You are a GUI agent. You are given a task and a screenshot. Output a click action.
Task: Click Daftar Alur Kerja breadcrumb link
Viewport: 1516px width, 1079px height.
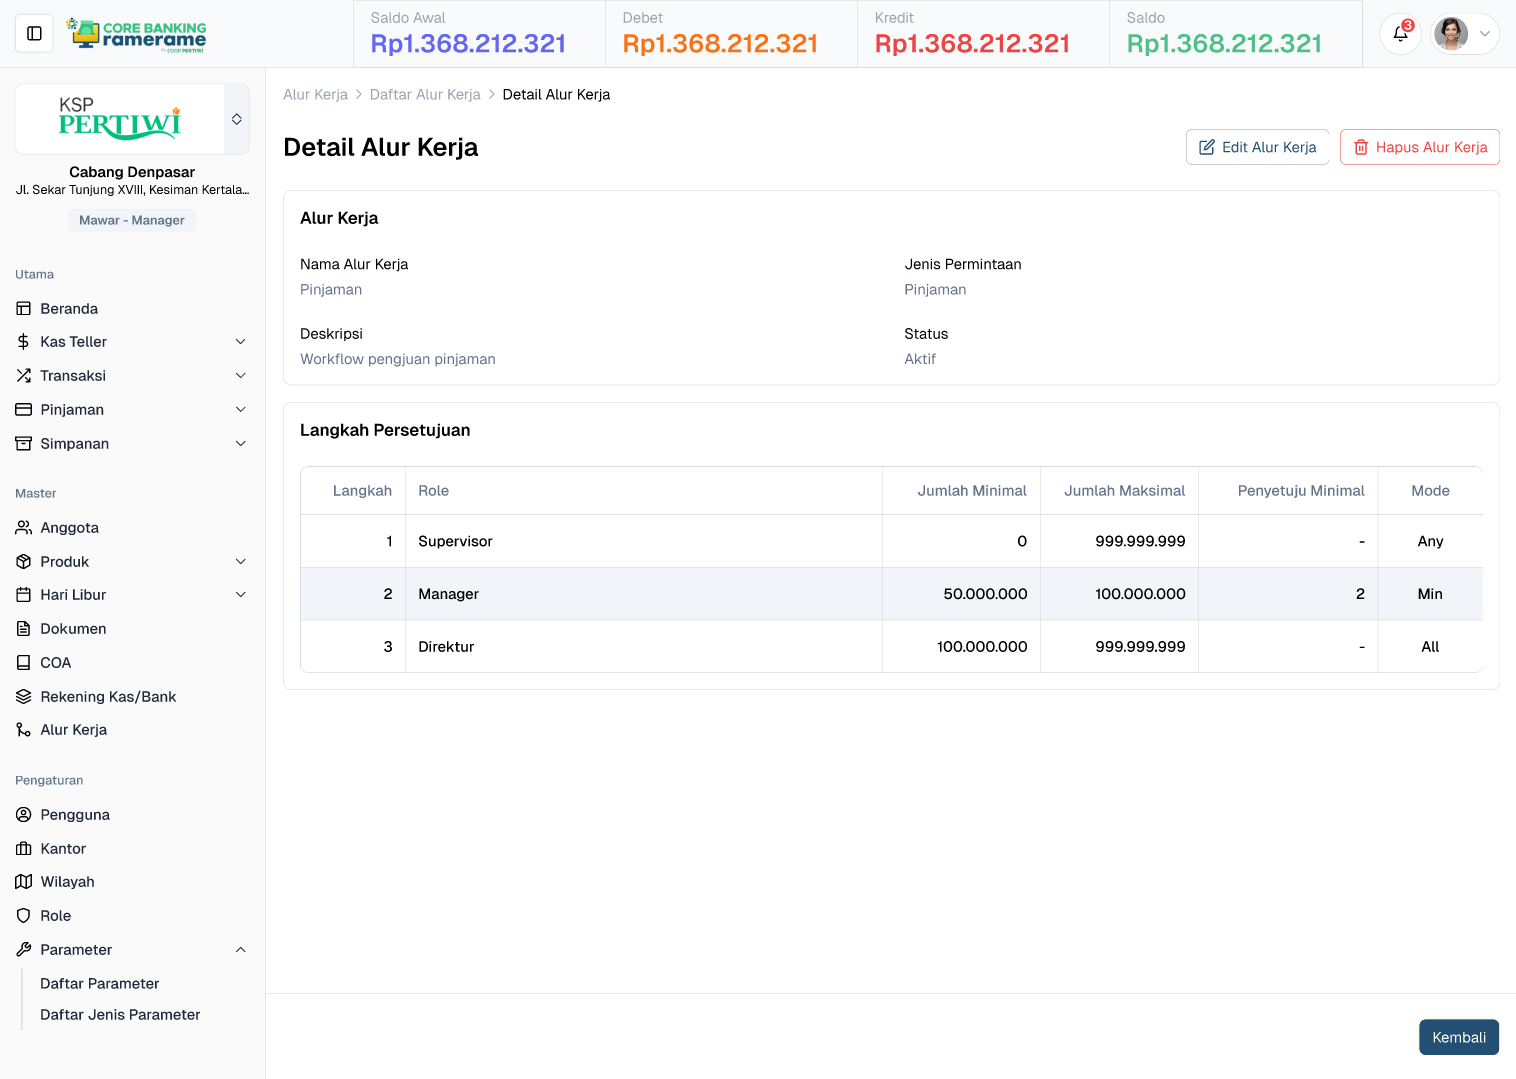click(x=425, y=95)
